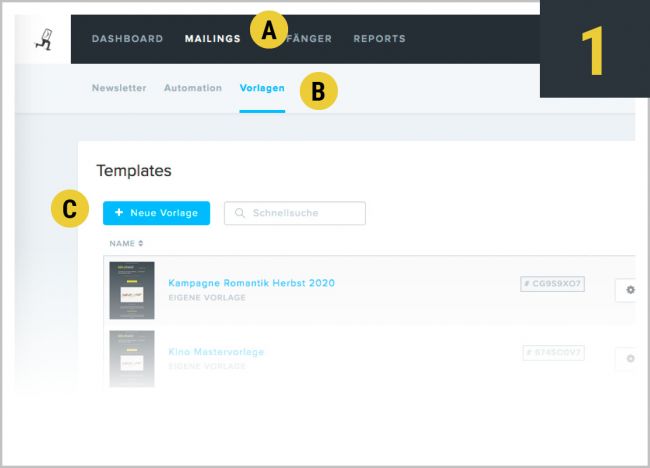Open the Kampagne Romantik Herbst 2020 link

[251, 283]
